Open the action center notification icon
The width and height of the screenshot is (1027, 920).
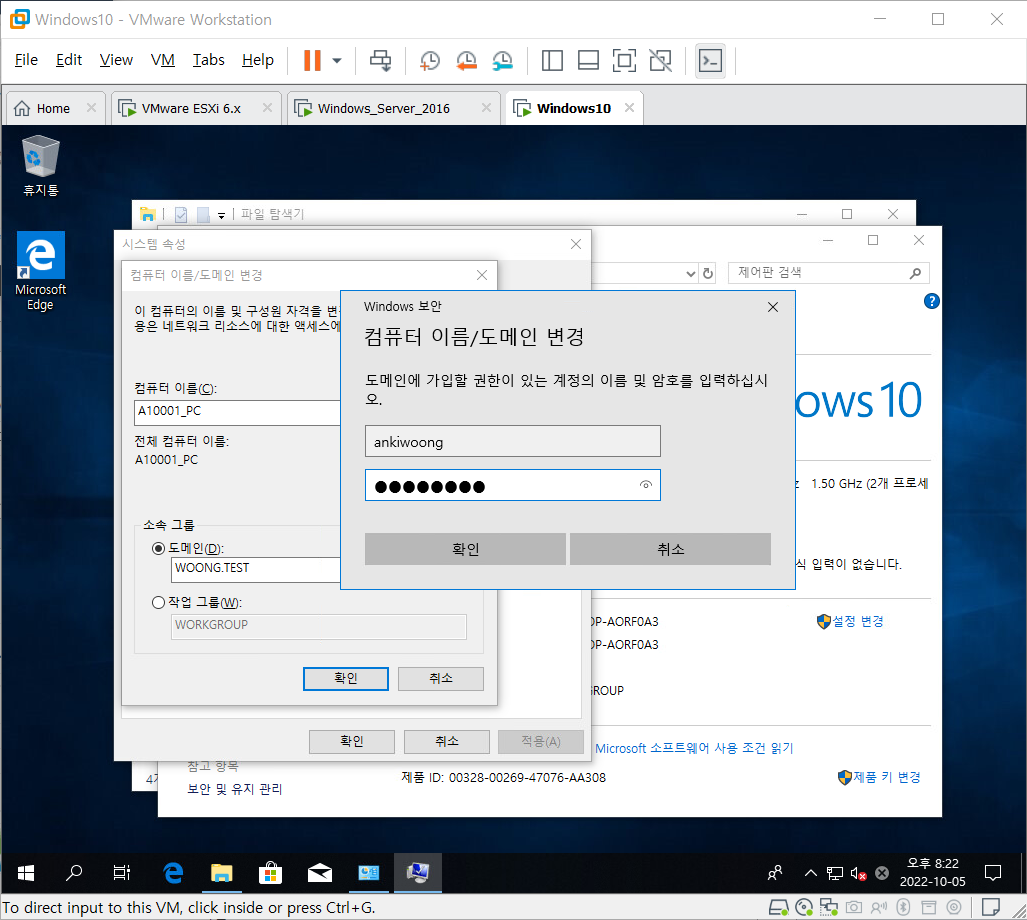coord(993,872)
